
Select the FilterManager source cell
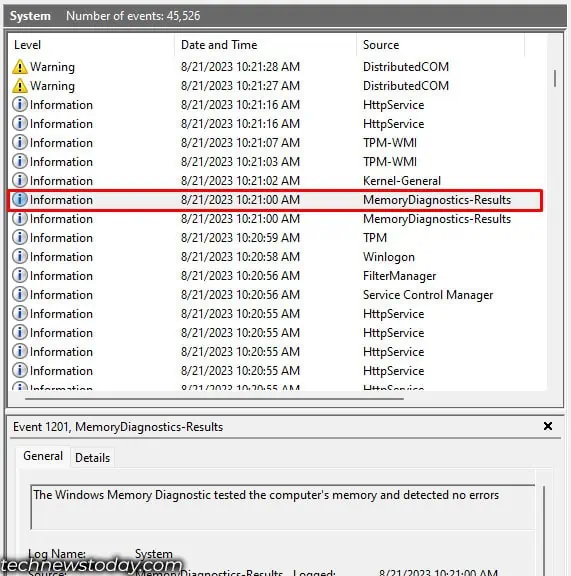399,276
